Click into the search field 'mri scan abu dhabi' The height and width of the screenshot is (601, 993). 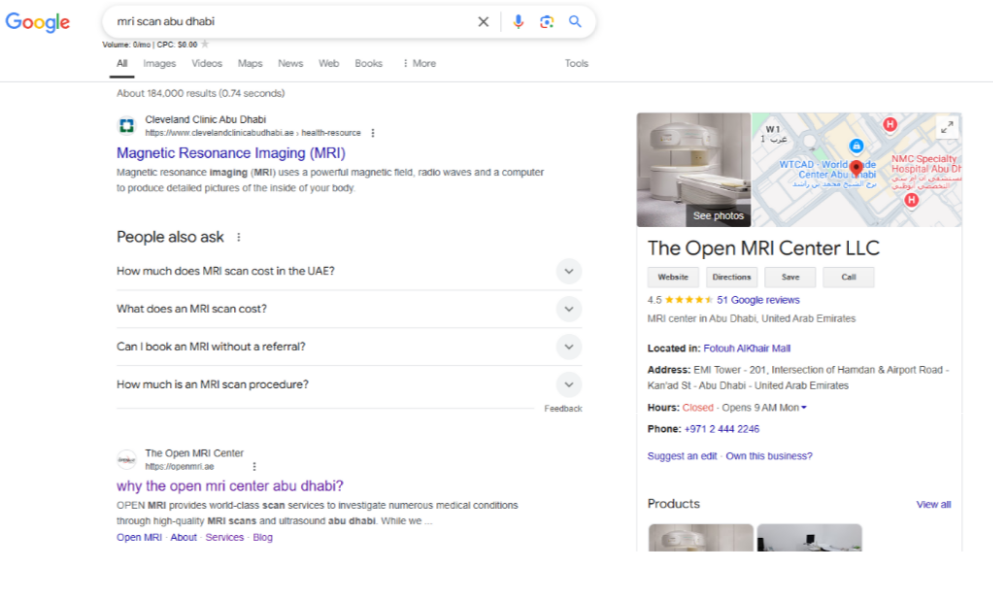pyautogui.click(x=291, y=22)
